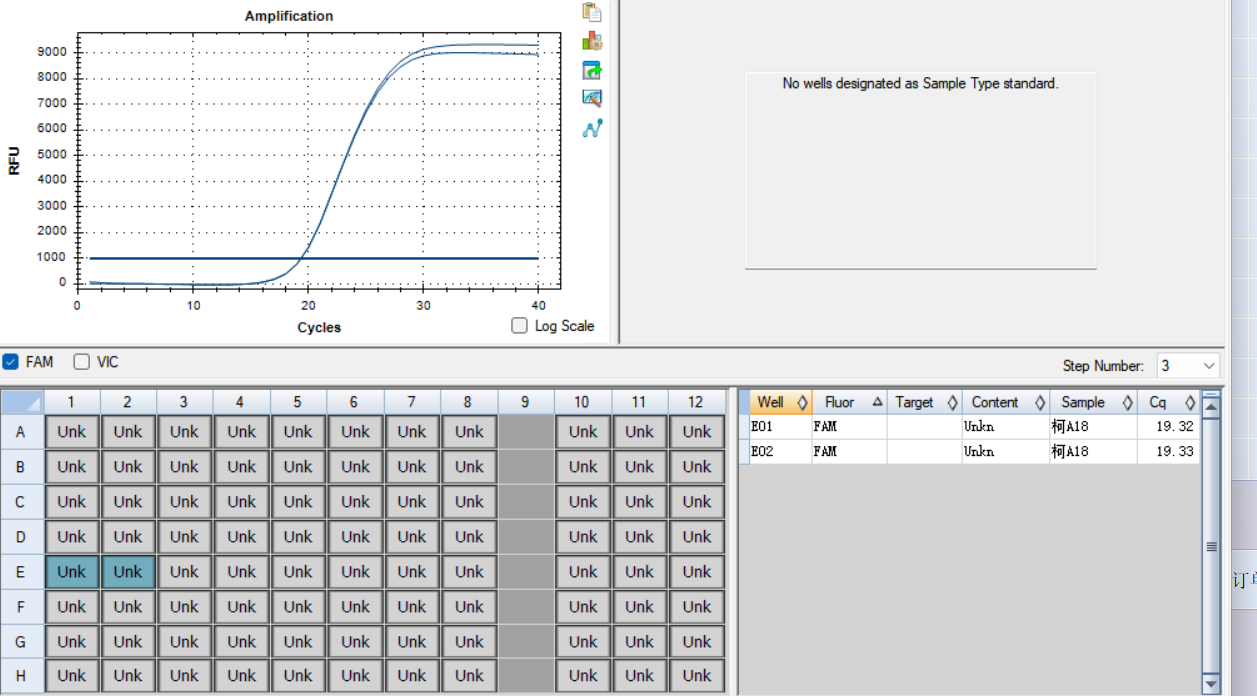Uncheck the FAM fluorophore checkbox

(x=11, y=362)
